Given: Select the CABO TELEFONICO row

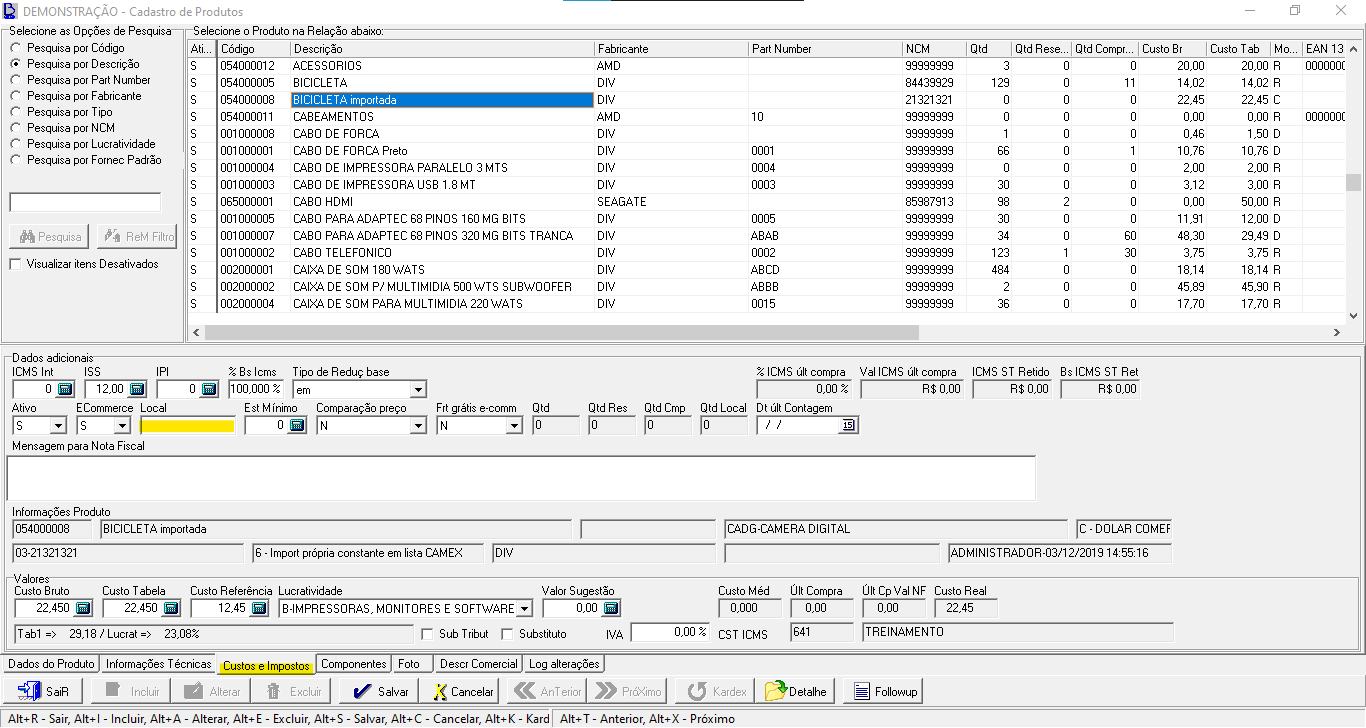Looking at the screenshot, I should 766,253.
